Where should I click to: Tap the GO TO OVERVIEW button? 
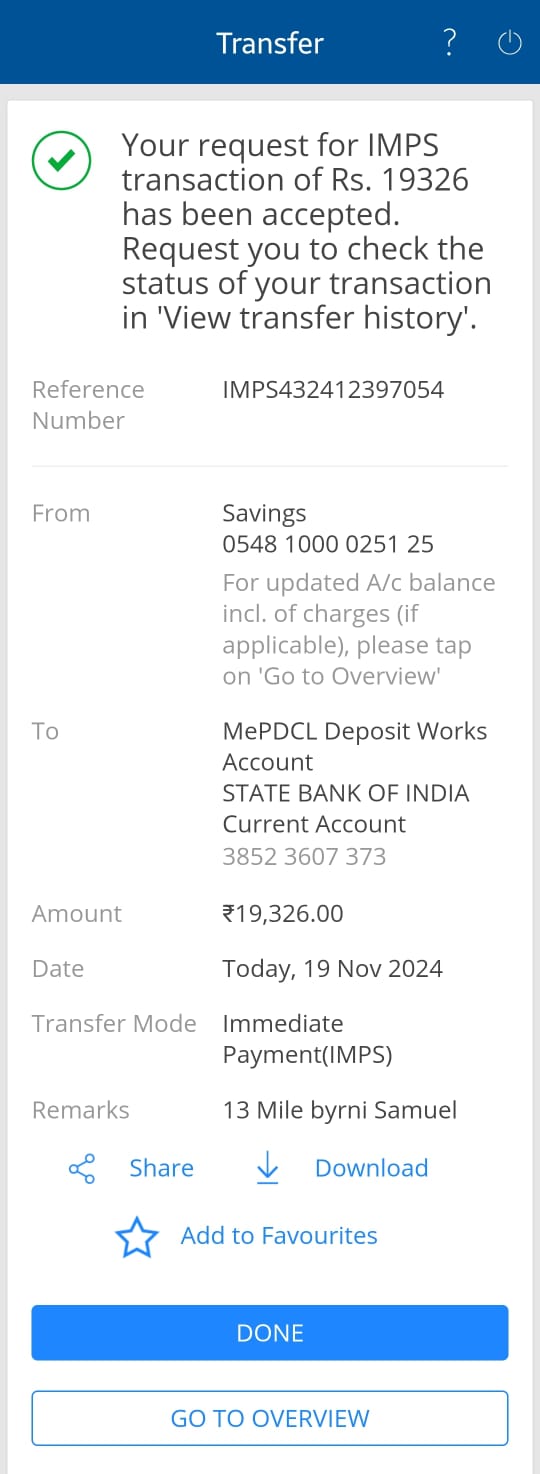270,1418
